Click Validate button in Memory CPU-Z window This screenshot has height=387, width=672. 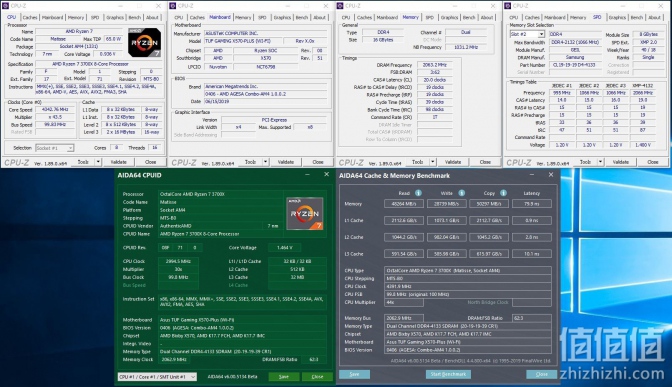[x=453, y=162]
